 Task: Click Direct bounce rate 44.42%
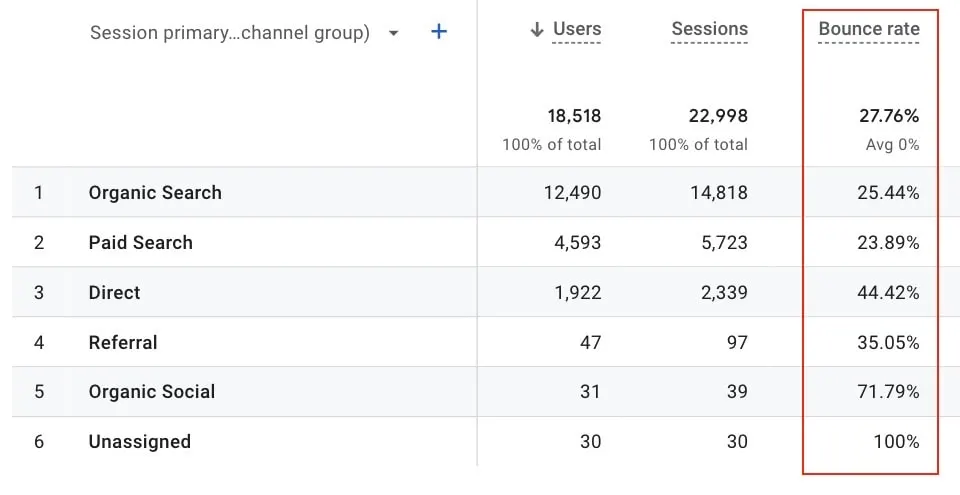(888, 292)
